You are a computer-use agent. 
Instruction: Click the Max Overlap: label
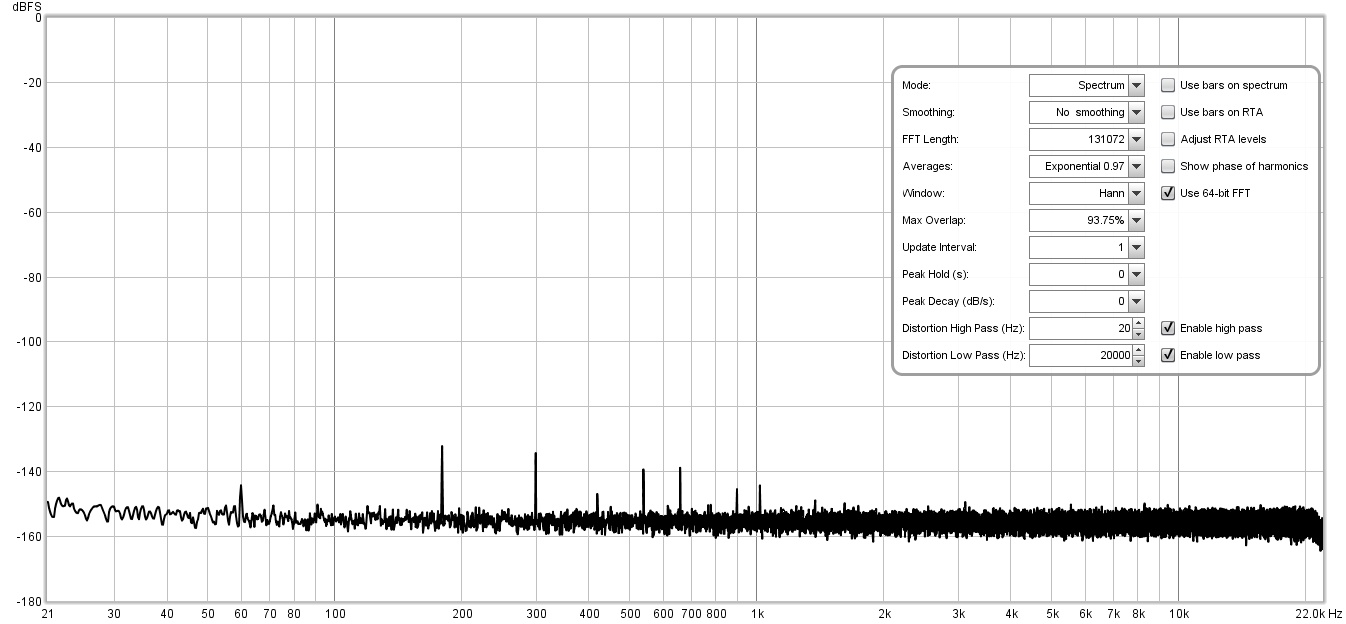point(932,221)
